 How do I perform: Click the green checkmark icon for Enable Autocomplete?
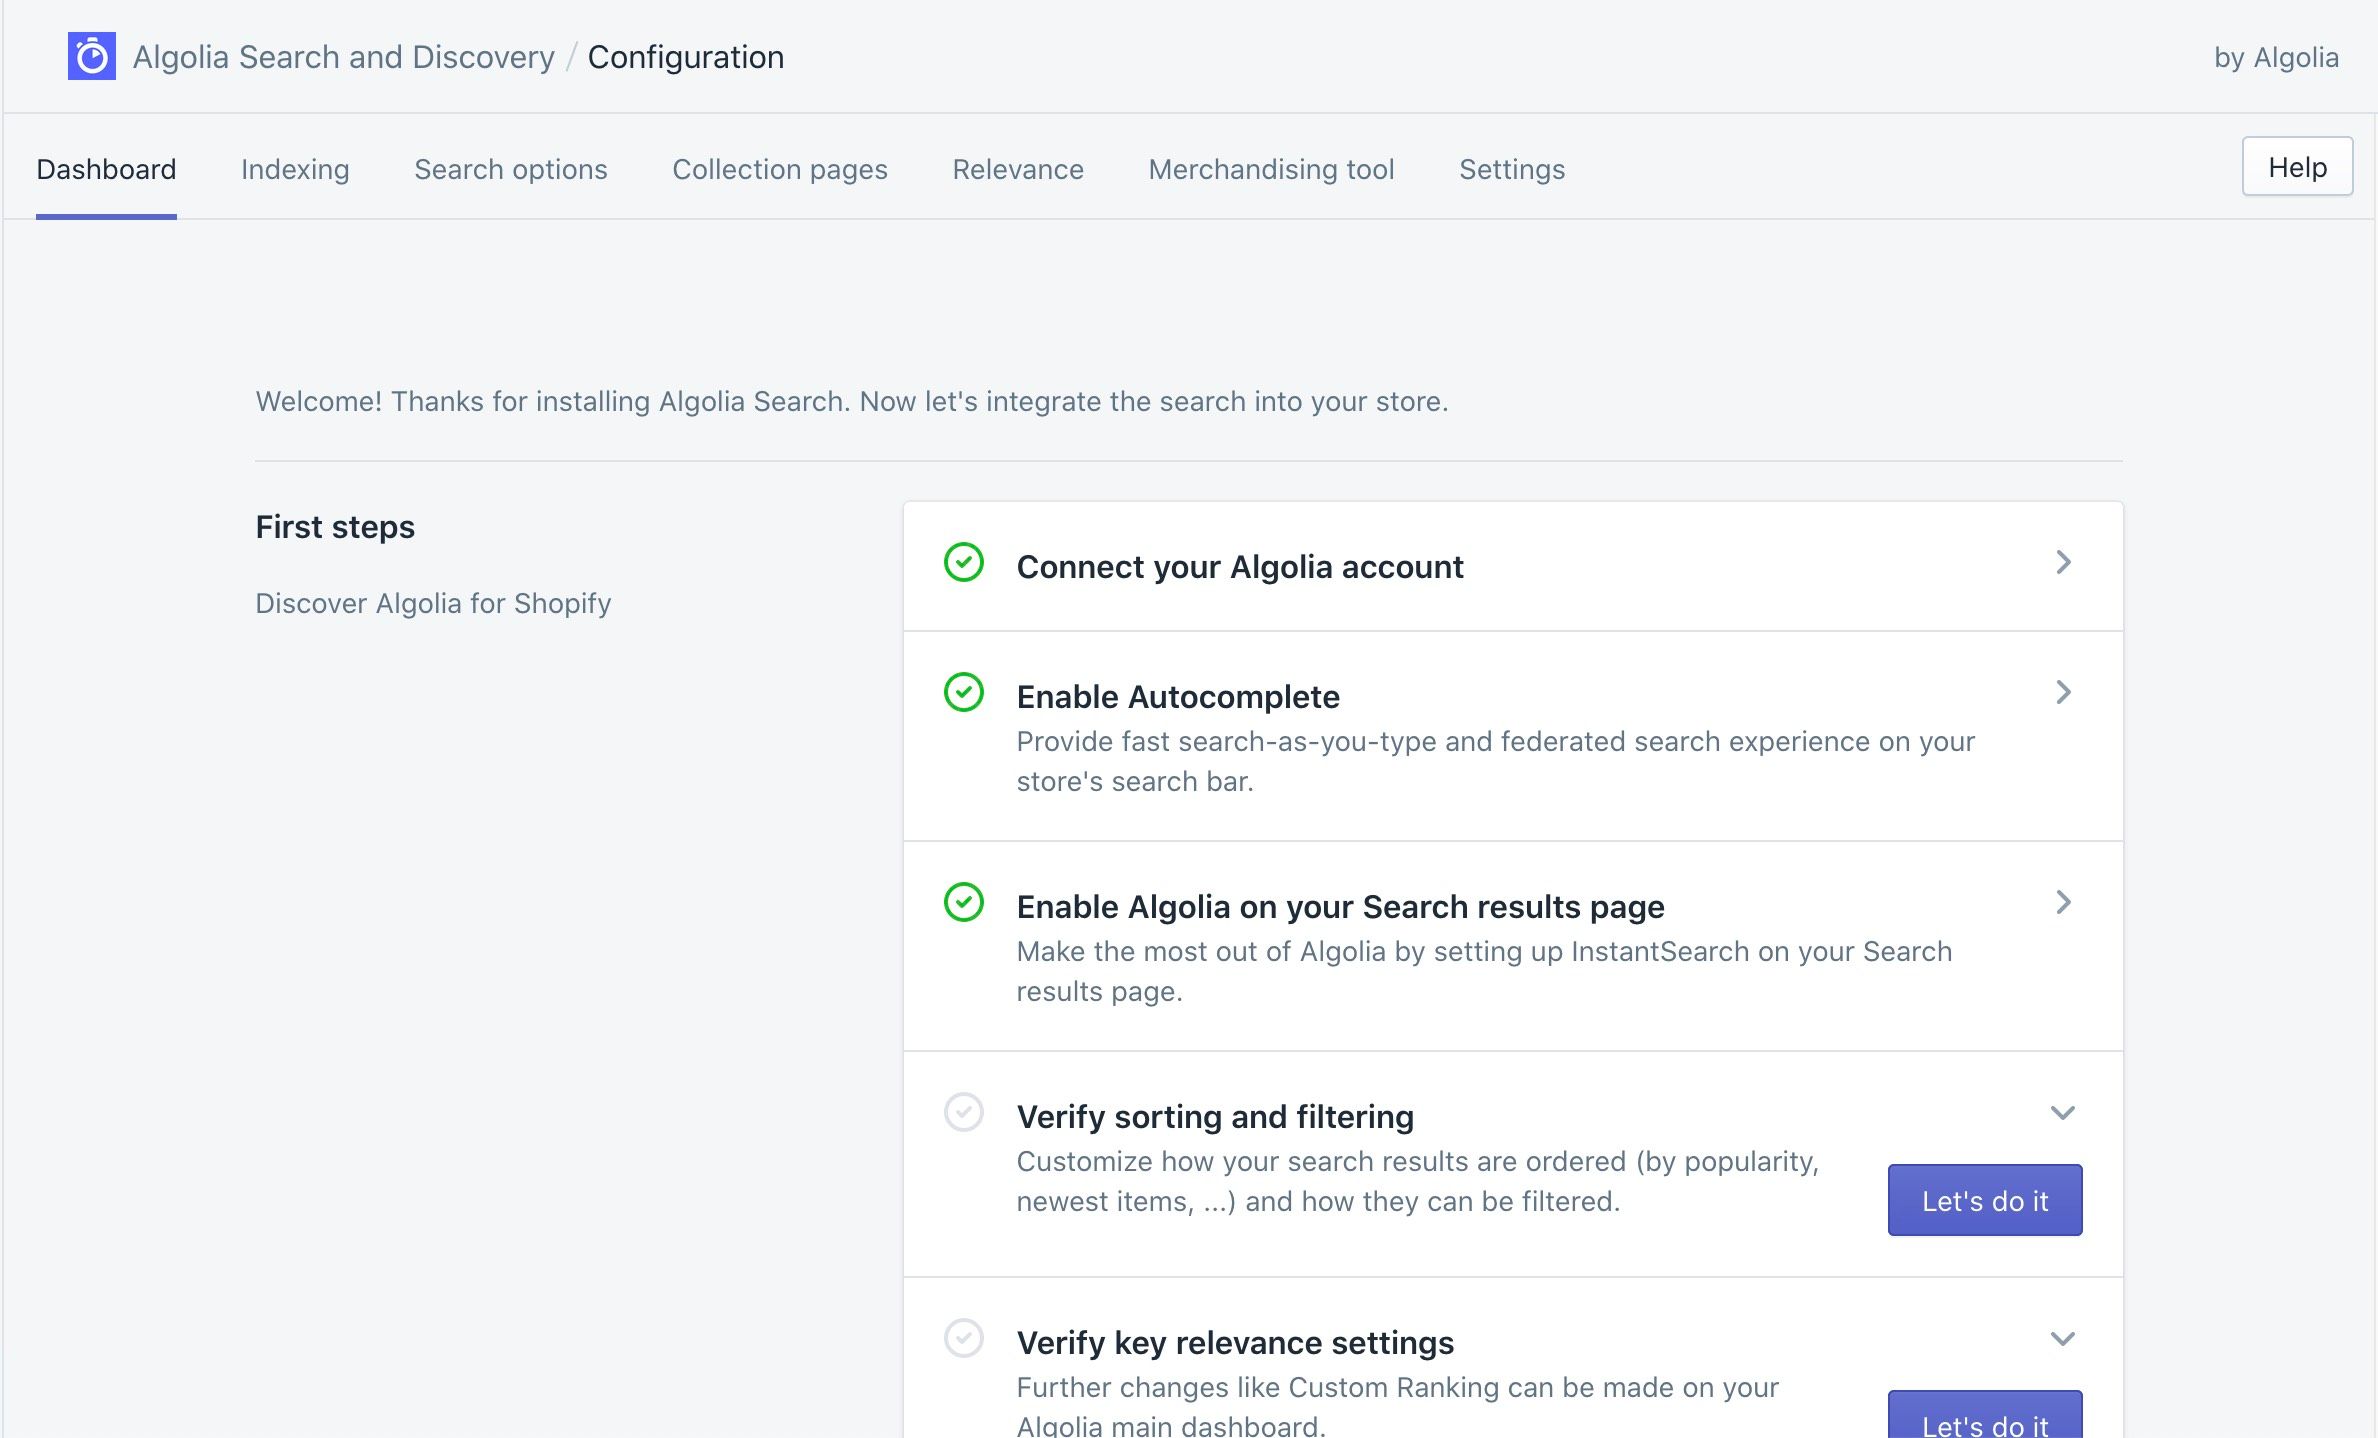(x=963, y=693)
